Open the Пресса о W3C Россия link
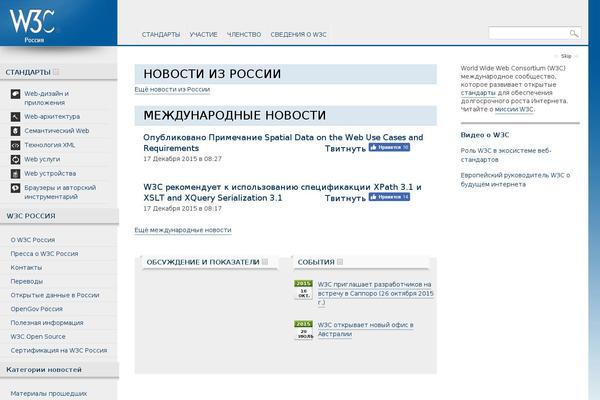 click(x=44, y=254)
